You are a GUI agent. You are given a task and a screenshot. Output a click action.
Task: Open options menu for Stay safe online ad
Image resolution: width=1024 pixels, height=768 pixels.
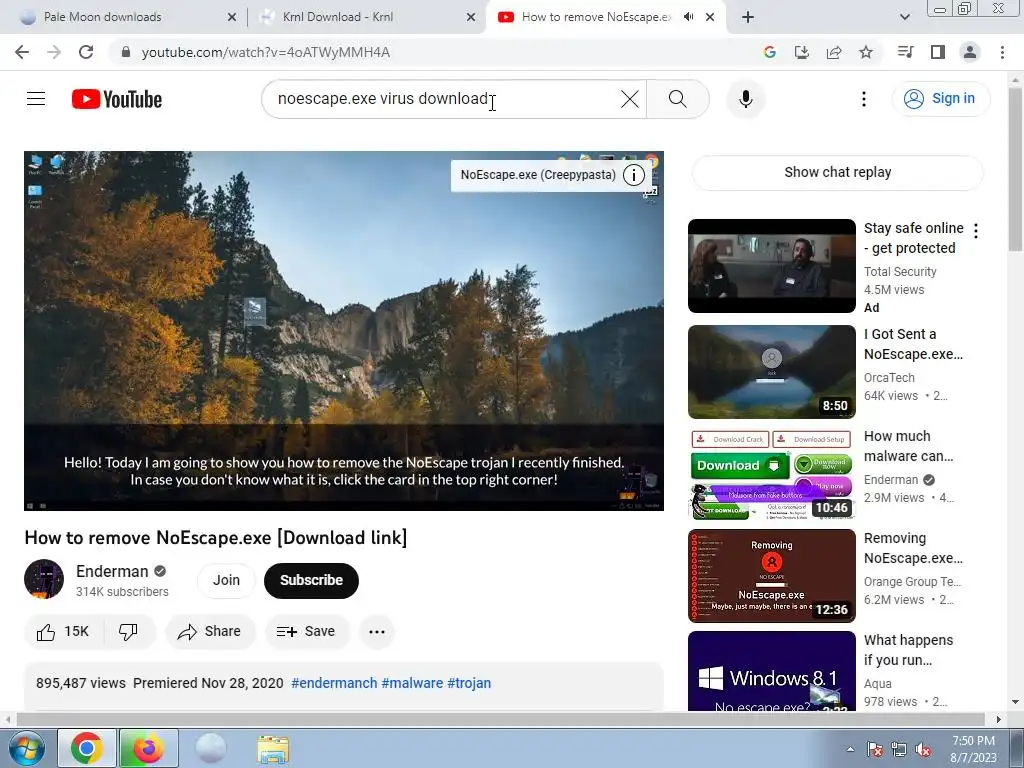tap(976, 231)
